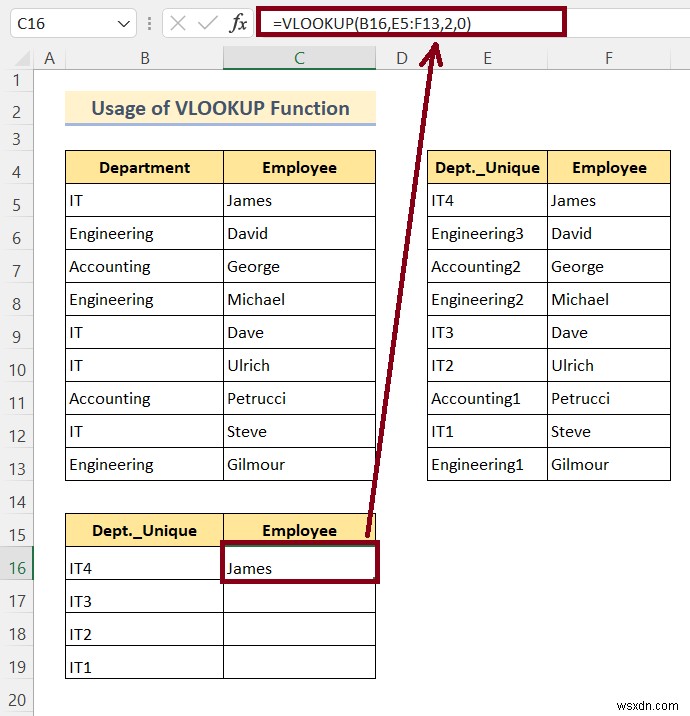The height and width of the screenshot is (716, 690).
Task: Select cell 'Petrucci' in column C
Action: click(x=299, y=398)
